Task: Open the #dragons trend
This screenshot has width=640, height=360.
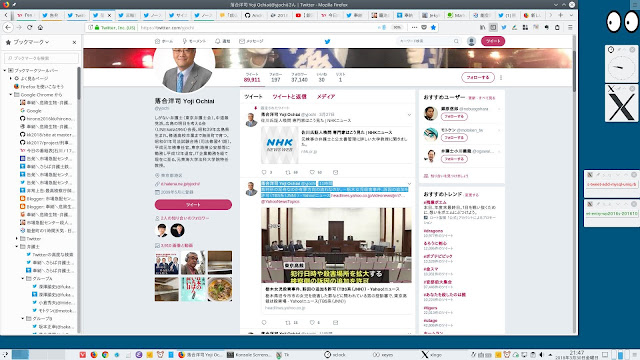Action: coord(433,231)
